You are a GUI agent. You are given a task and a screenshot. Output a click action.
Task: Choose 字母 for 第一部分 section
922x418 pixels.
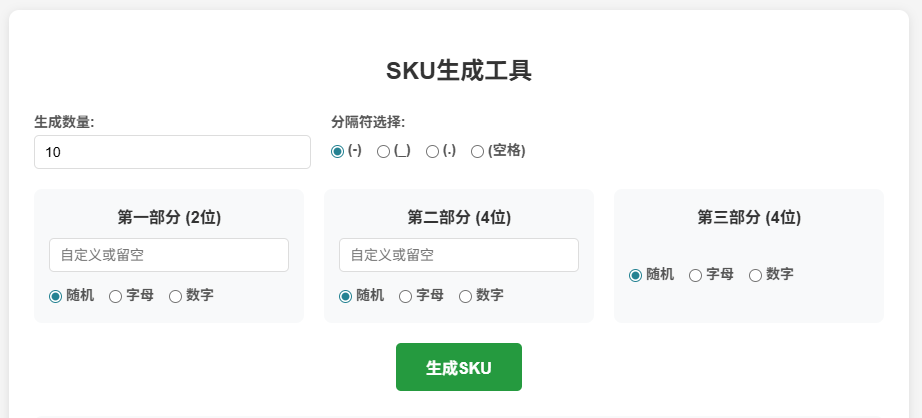coord(116,296)
